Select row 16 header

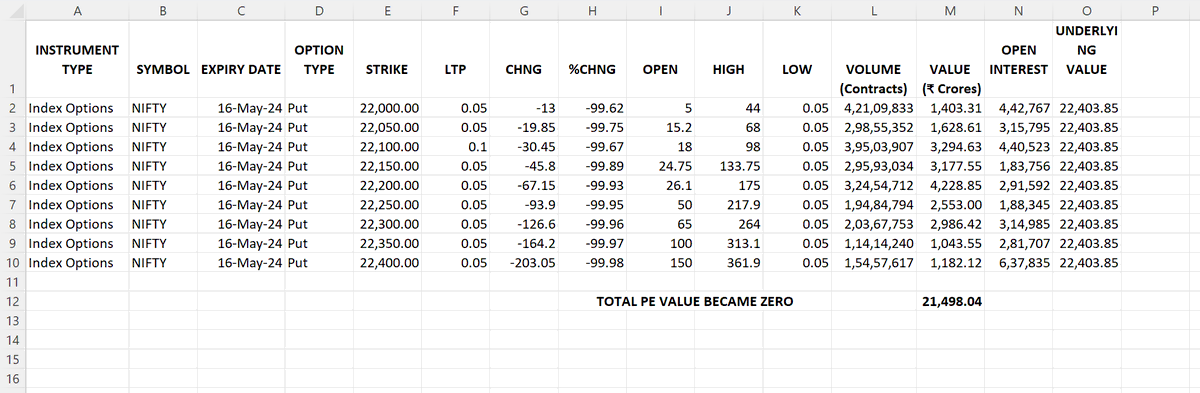13,379
